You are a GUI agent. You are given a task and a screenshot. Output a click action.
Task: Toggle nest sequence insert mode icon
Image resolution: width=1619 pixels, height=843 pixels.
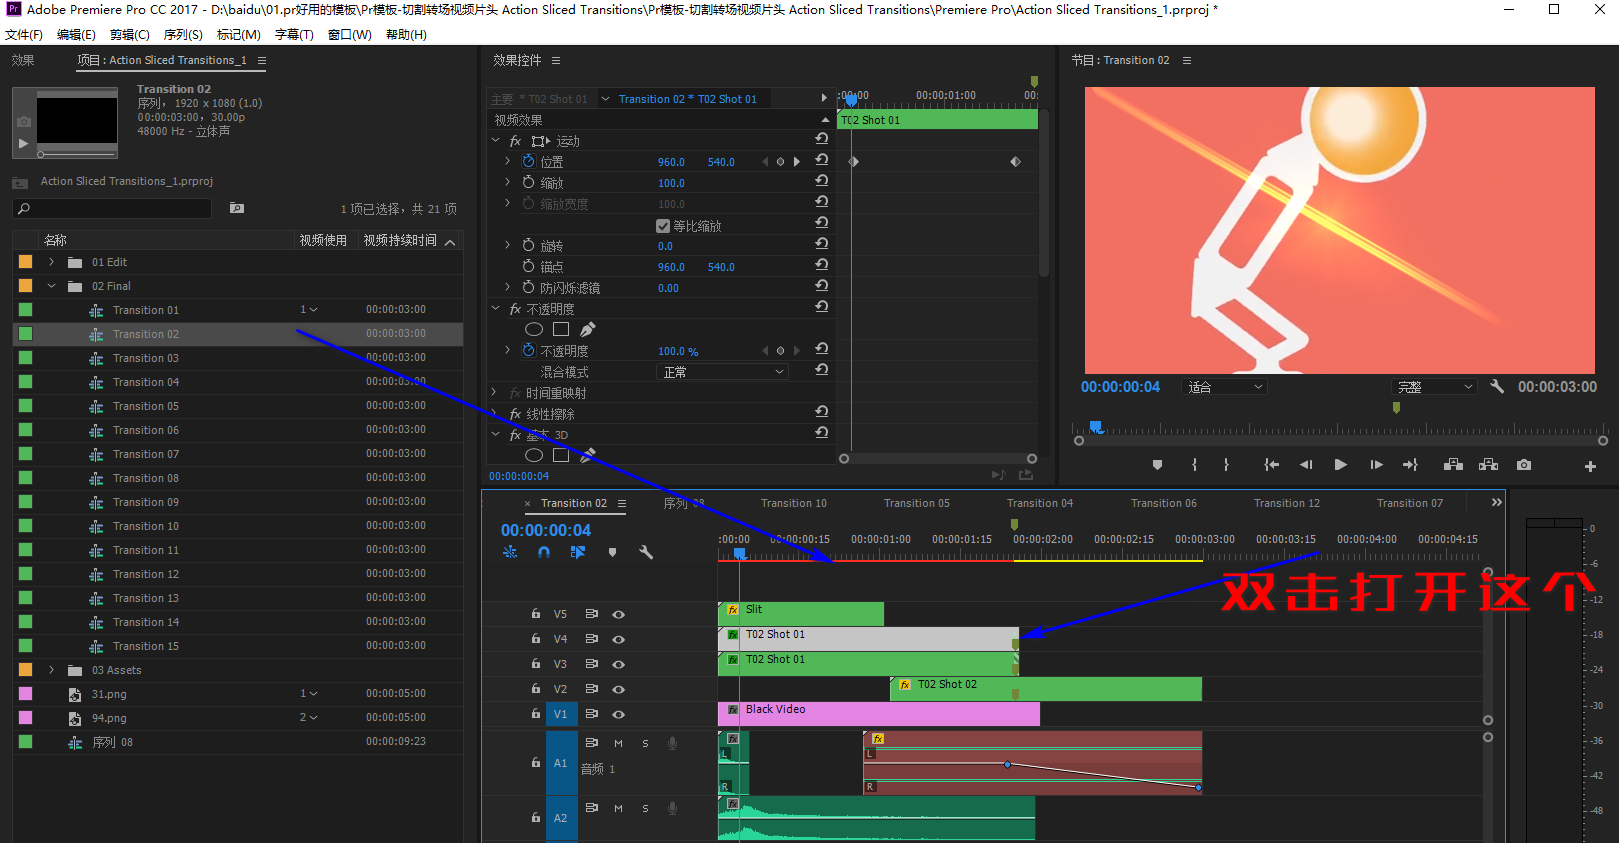510,552
